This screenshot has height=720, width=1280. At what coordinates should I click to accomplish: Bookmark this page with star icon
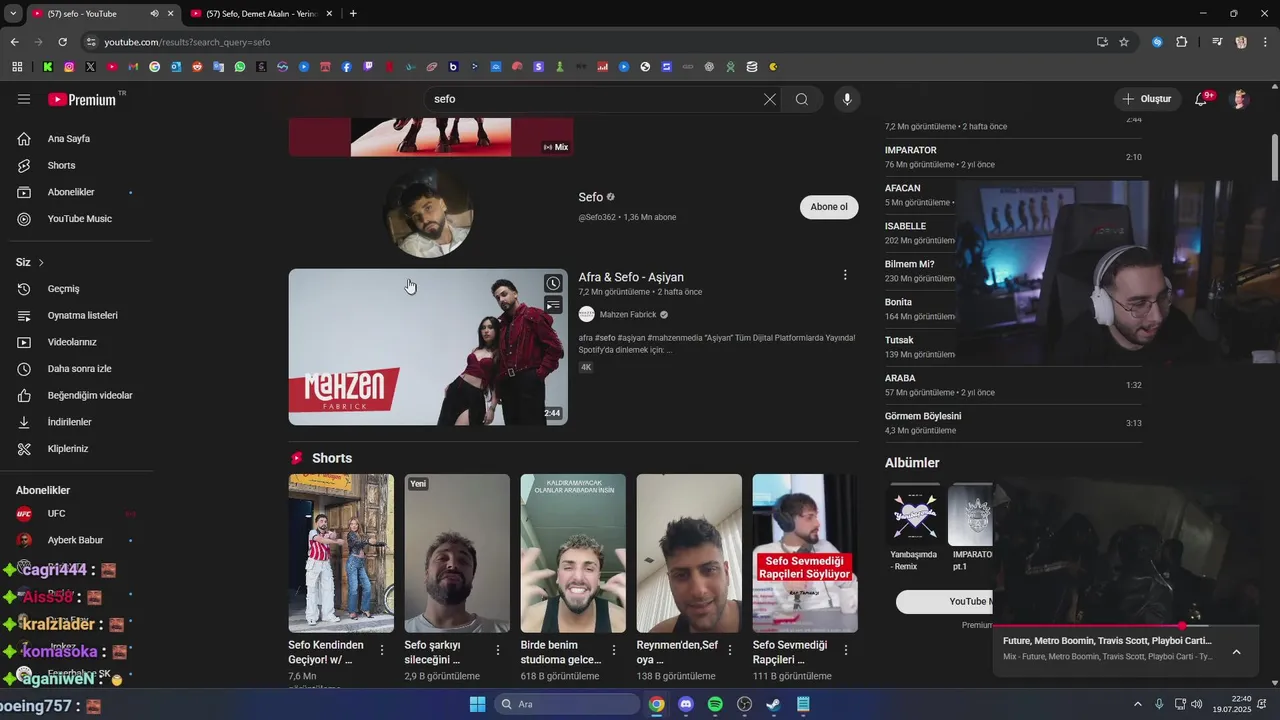1124,42
